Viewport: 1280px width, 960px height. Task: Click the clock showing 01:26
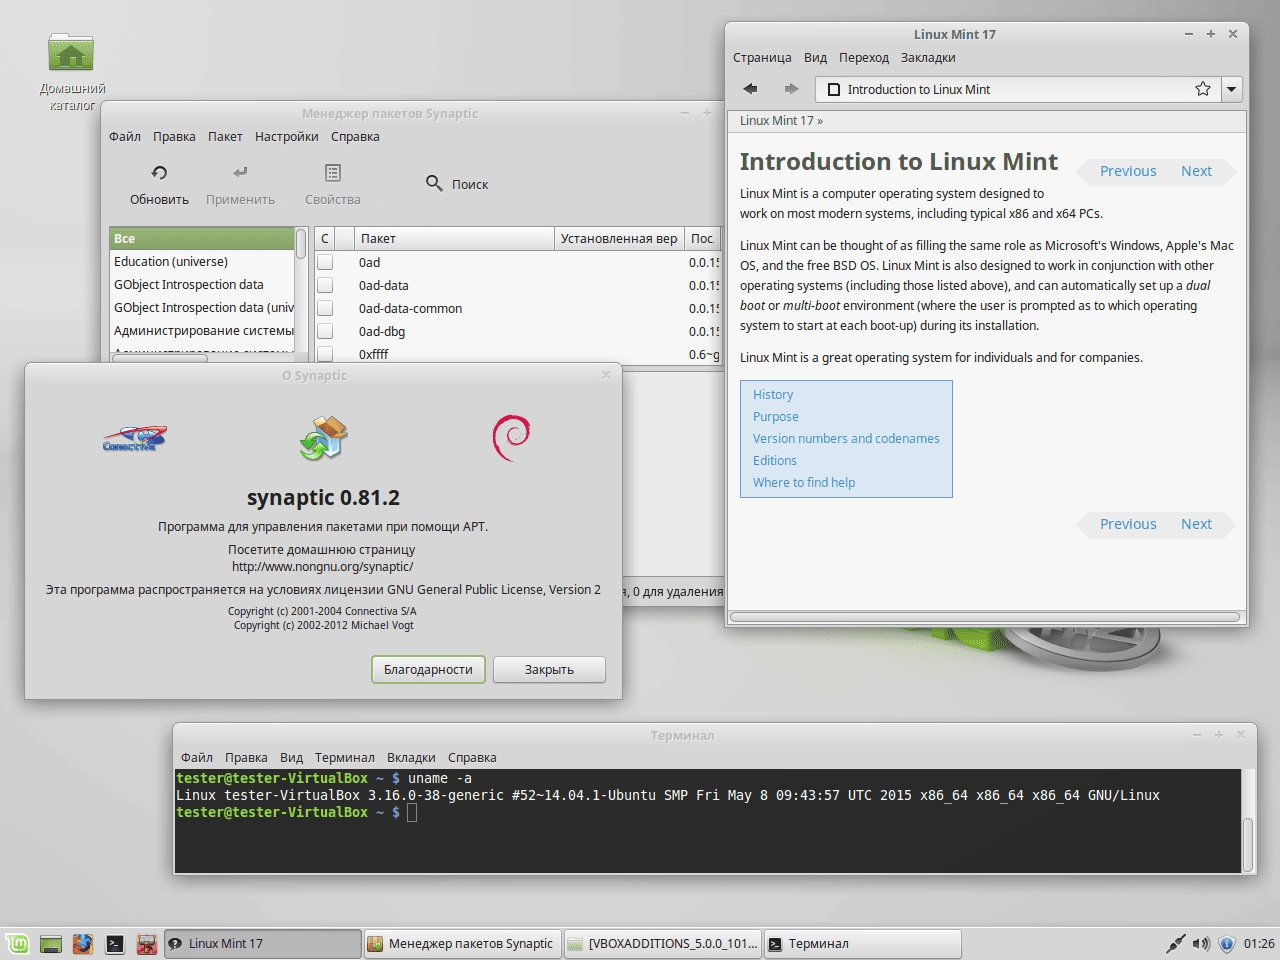tap(1259, 943)
